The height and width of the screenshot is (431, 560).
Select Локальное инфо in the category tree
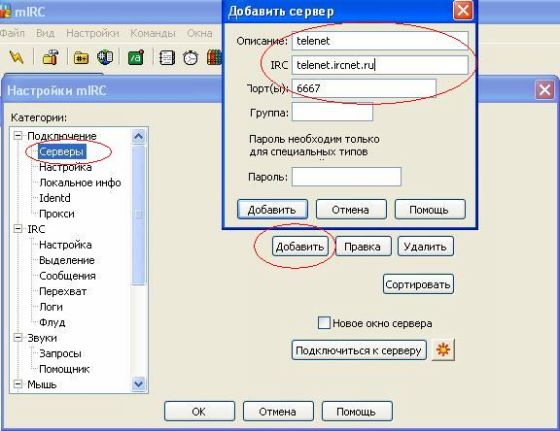(x=80, y=183)
